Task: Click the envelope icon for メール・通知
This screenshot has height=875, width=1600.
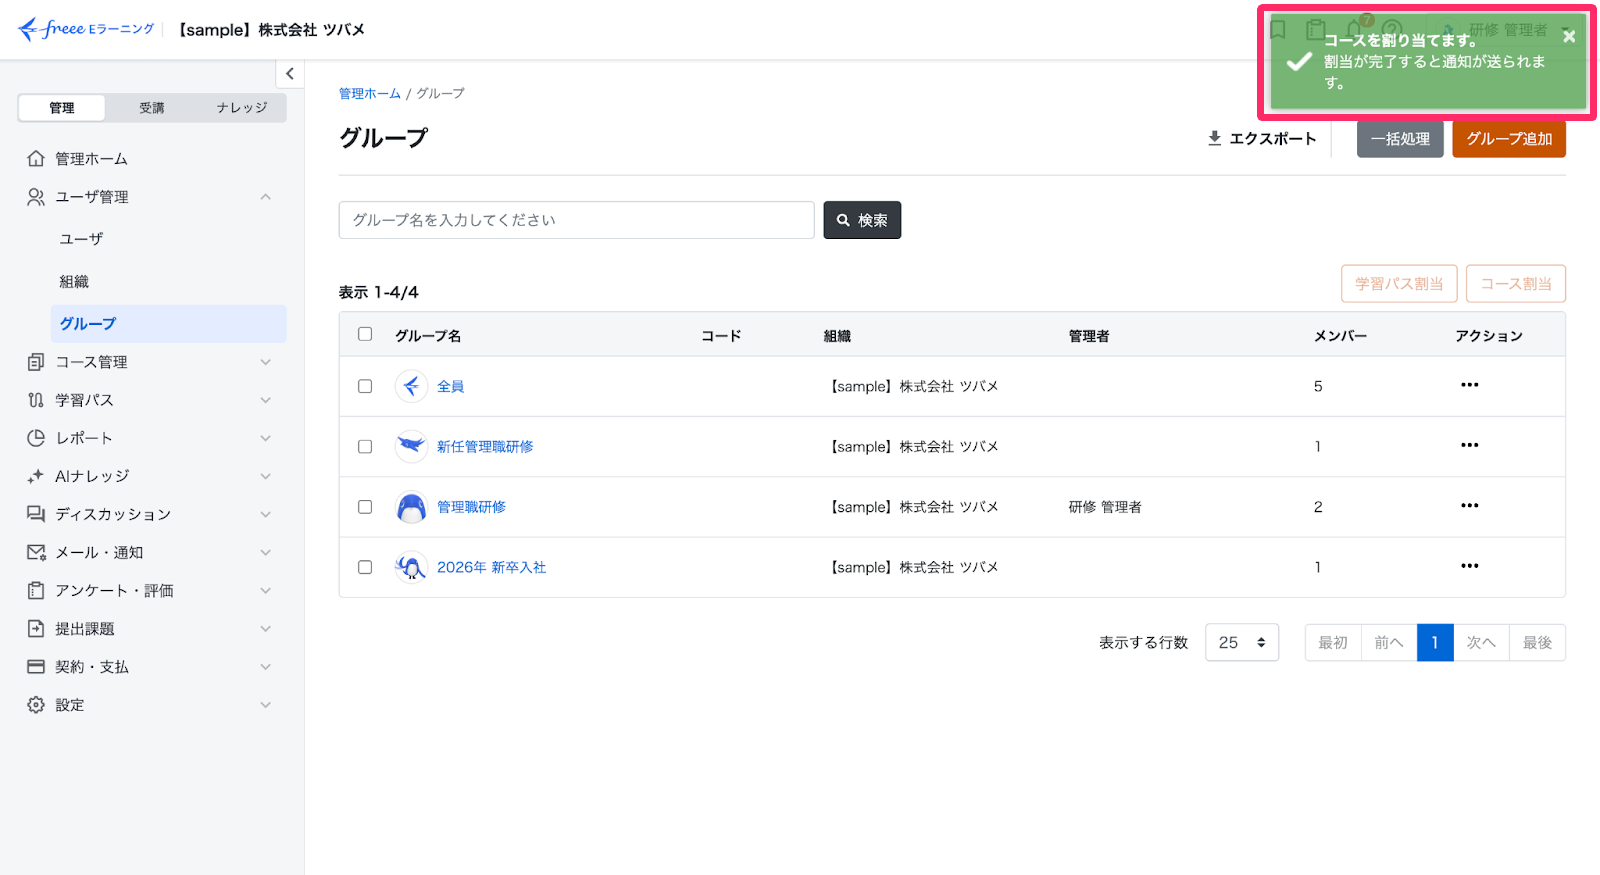Action: tap(36, 552)
